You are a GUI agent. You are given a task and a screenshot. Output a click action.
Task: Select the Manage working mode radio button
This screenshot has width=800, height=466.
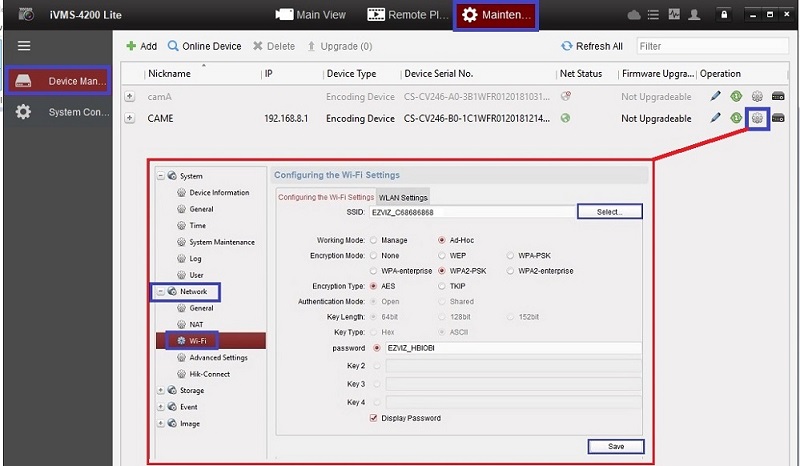374,240
